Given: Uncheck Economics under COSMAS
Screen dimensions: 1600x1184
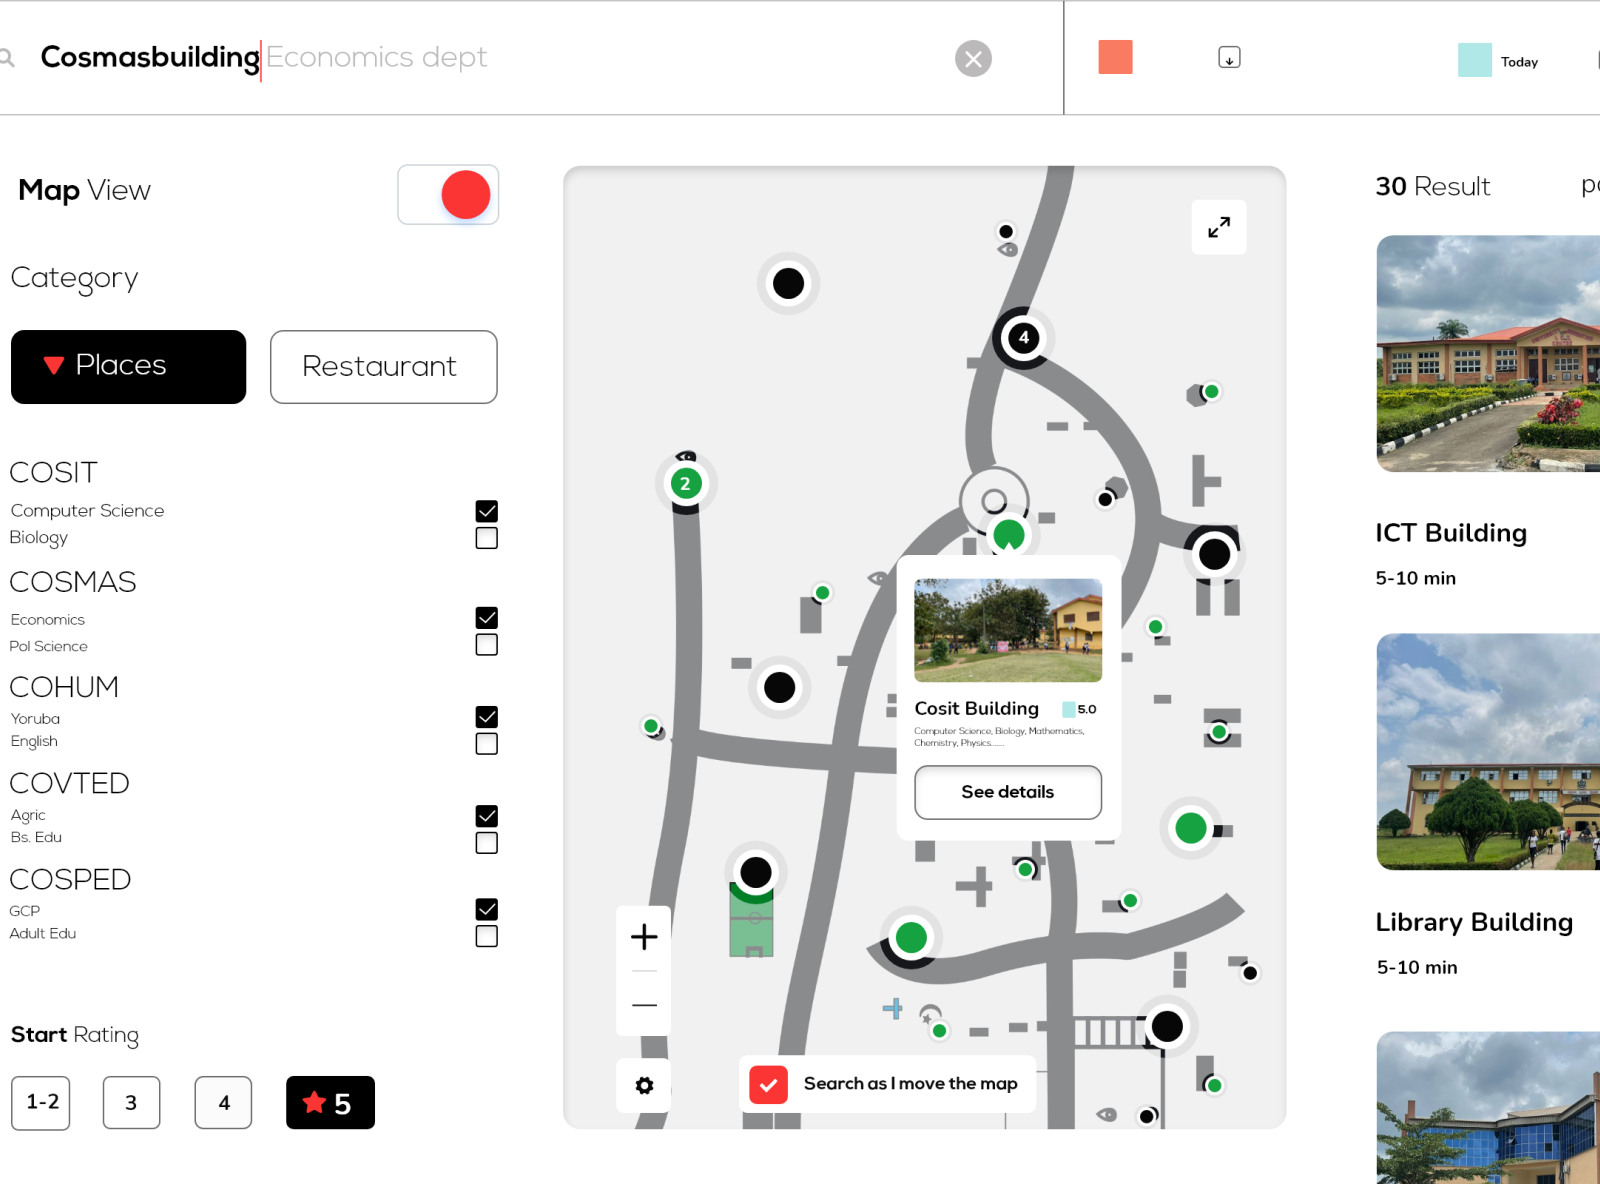Looking at the screenshot, I should click(x=486, y=617).
